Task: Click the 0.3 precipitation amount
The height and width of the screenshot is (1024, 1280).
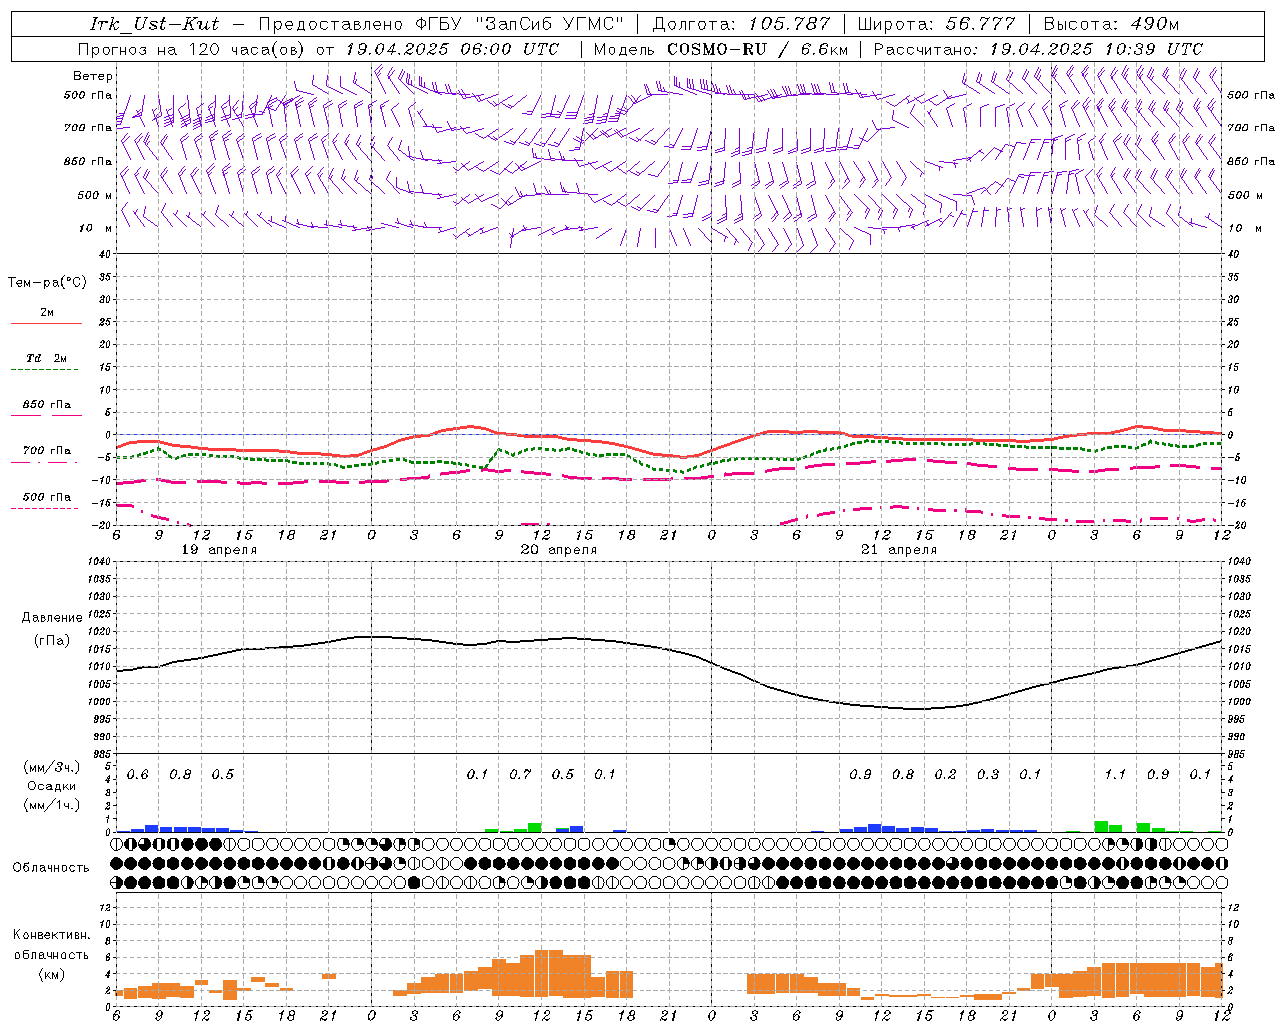Action: 988,775
